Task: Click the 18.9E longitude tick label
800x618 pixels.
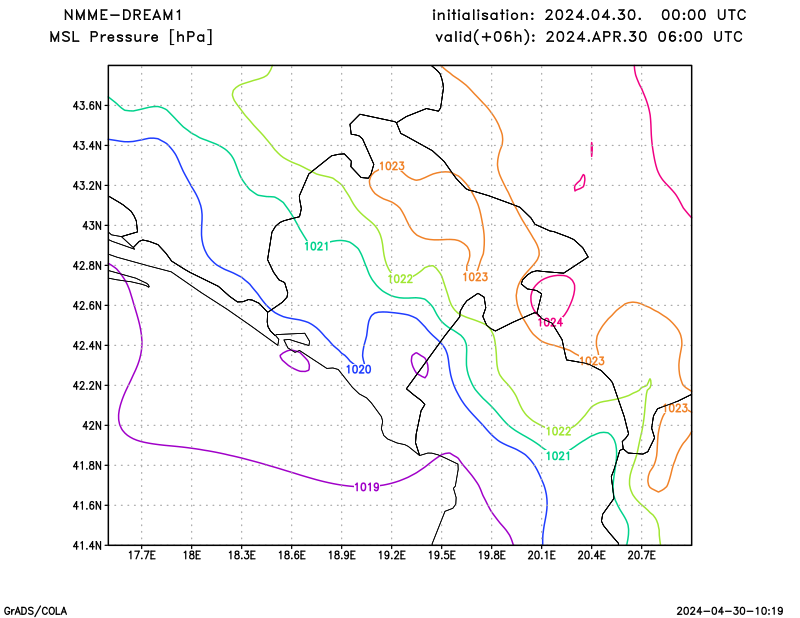Action: pyautogui.click(x=342, y=555)
